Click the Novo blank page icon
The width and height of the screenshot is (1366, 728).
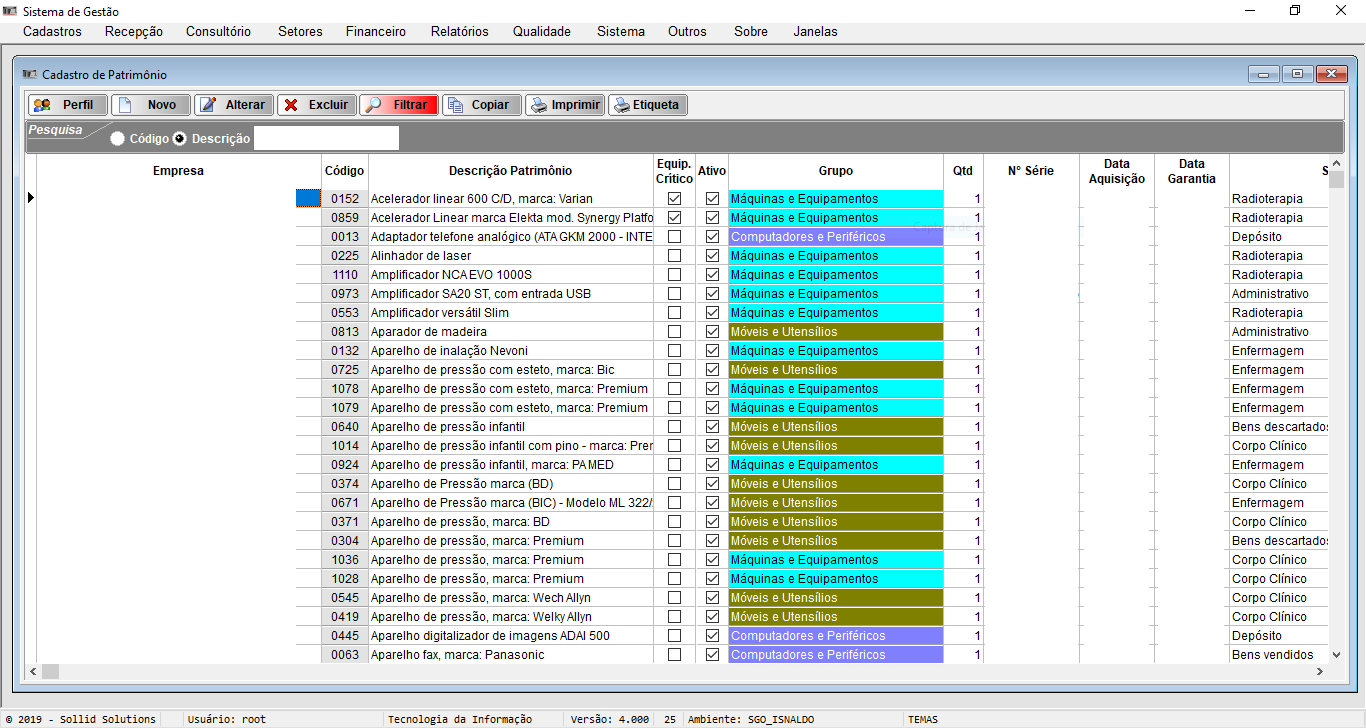pyautogui.click(x=125, y=105)
